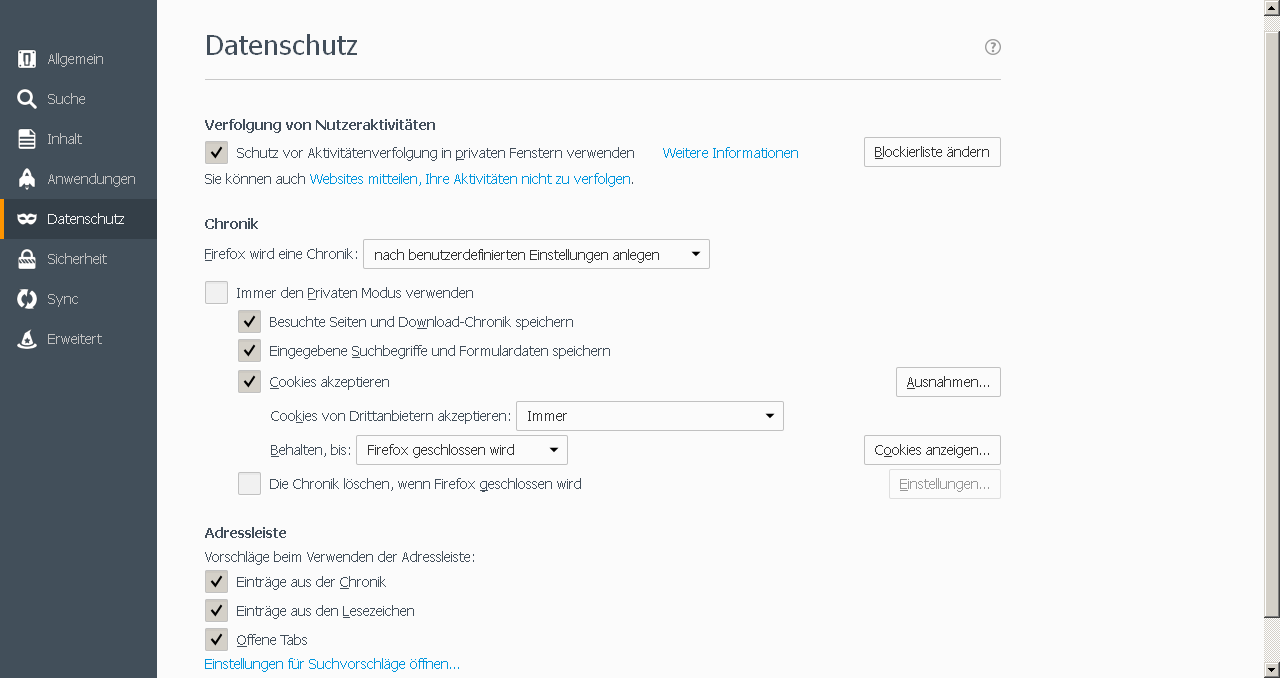Click the scroll down arrow of scrollbar

1272,669
